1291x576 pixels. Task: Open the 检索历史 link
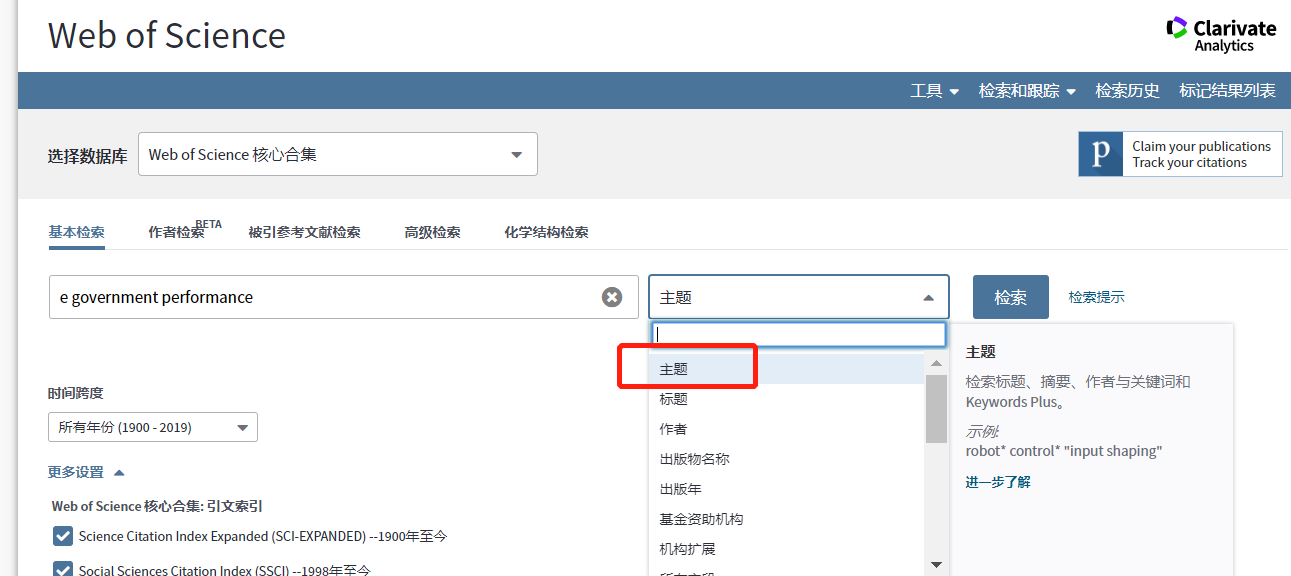coord(1128,91)
